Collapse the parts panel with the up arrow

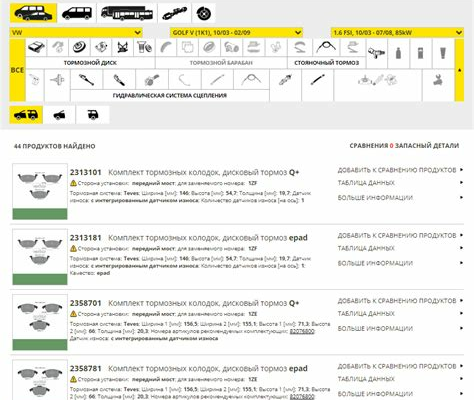click(459, 70)
